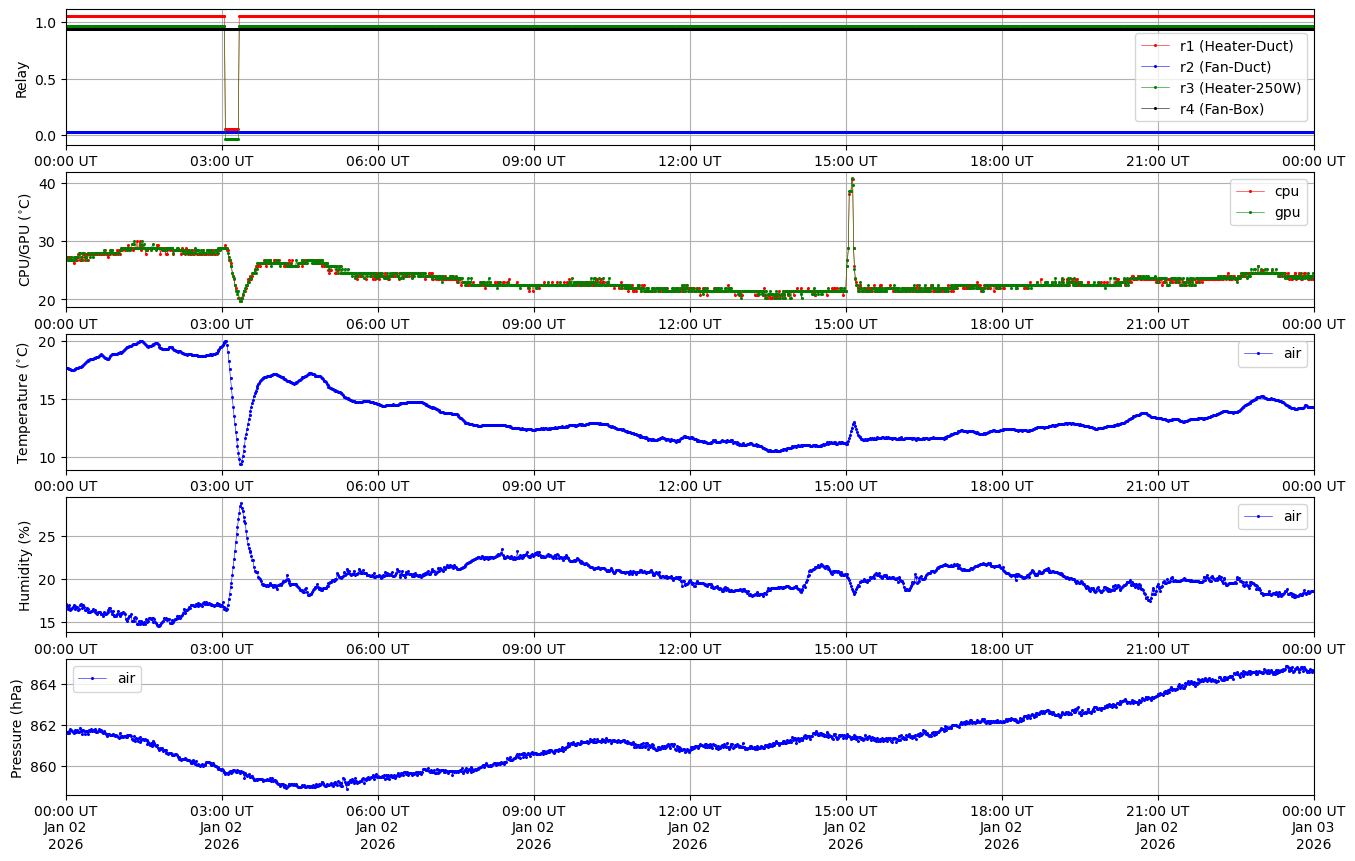Click the cpu legend entry
1355x861 pixels.
click(x=1284, y=191)
